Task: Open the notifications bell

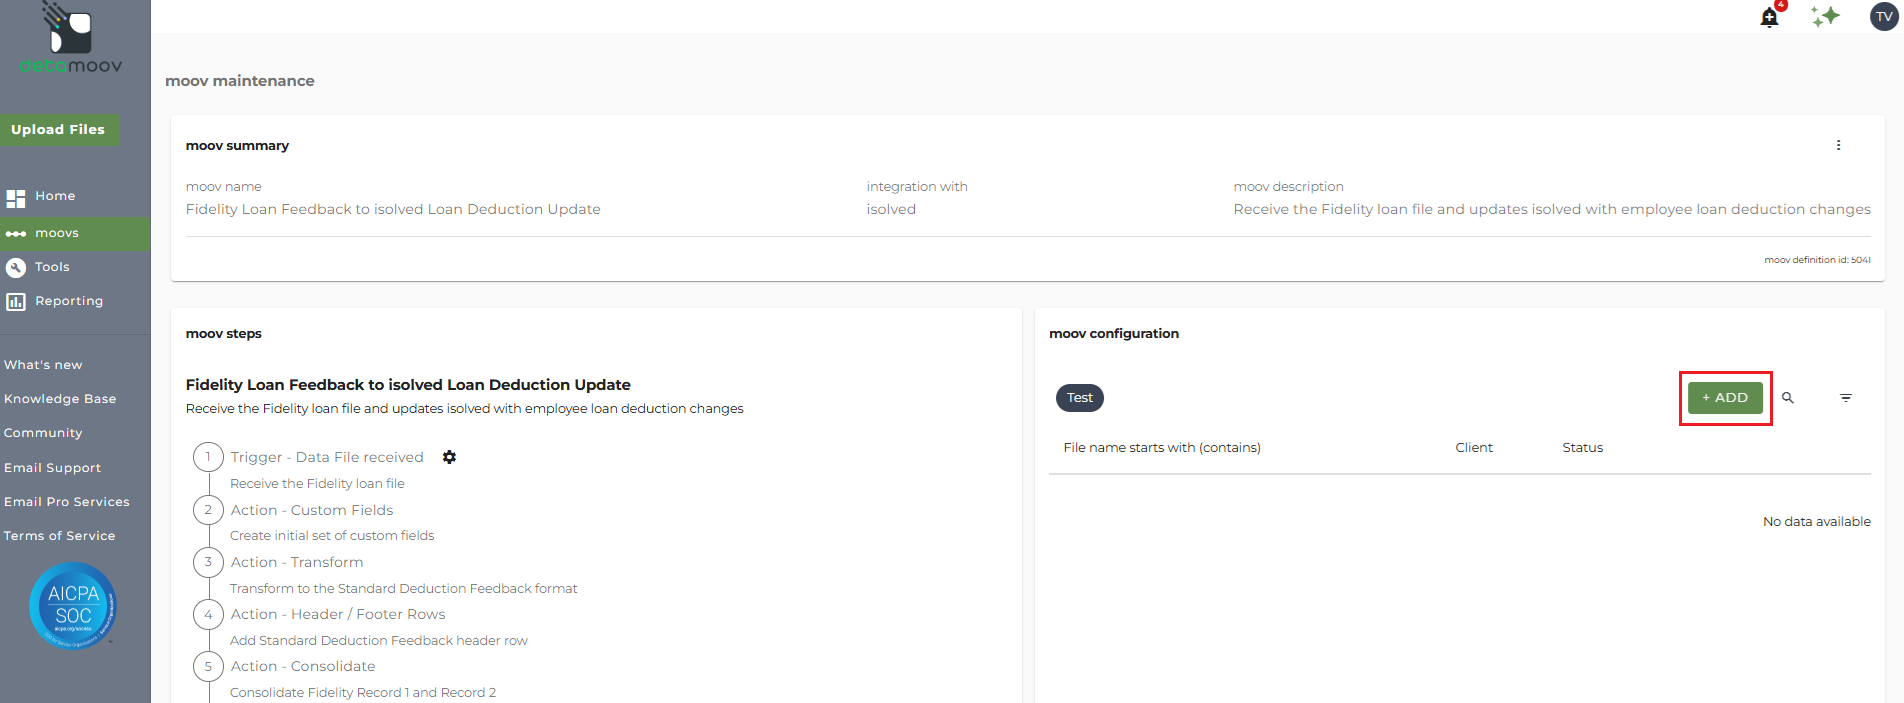Action: (1770, 17)
